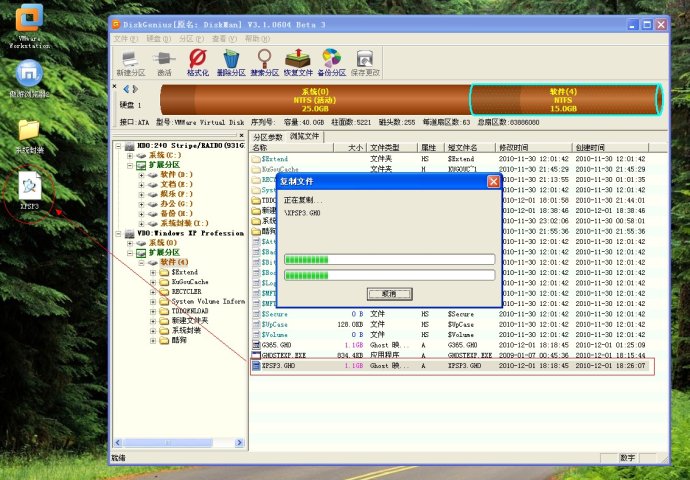Screen dimensions: 690x480
Task: Sort files by the 名称 column header
Action: tap(292, 148)
